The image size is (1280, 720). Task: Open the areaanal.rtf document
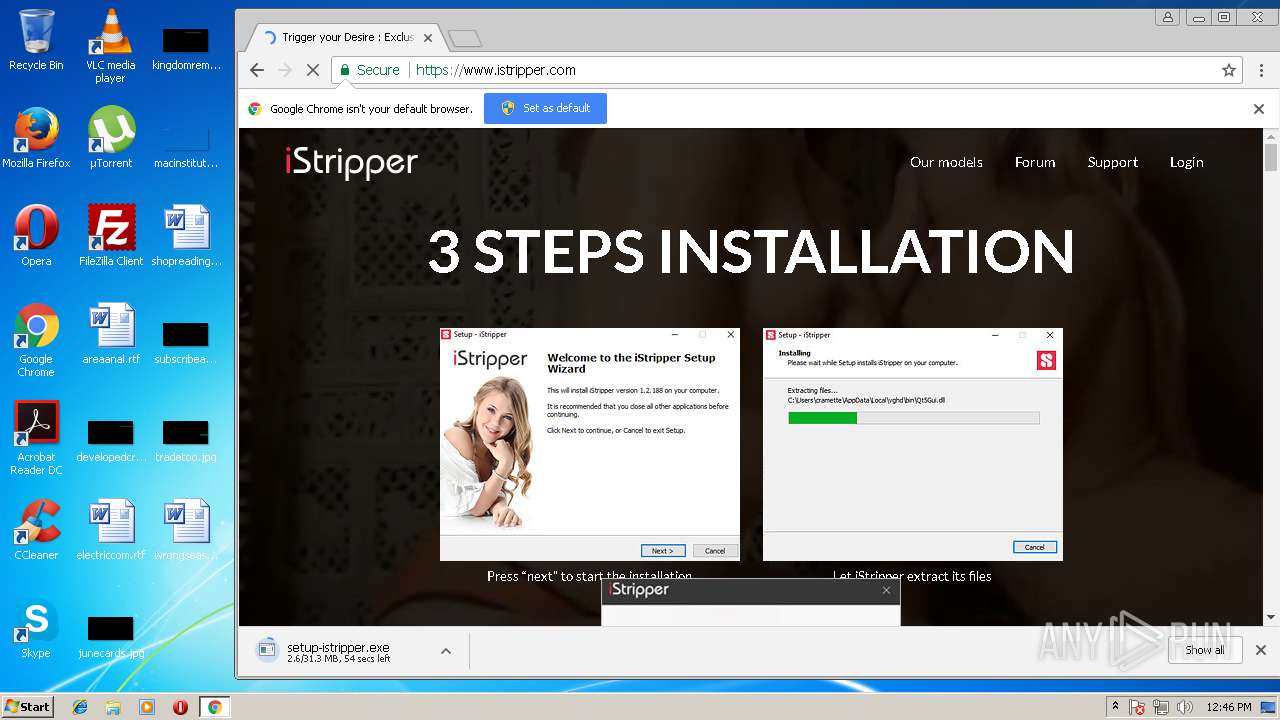pos(110,334)
